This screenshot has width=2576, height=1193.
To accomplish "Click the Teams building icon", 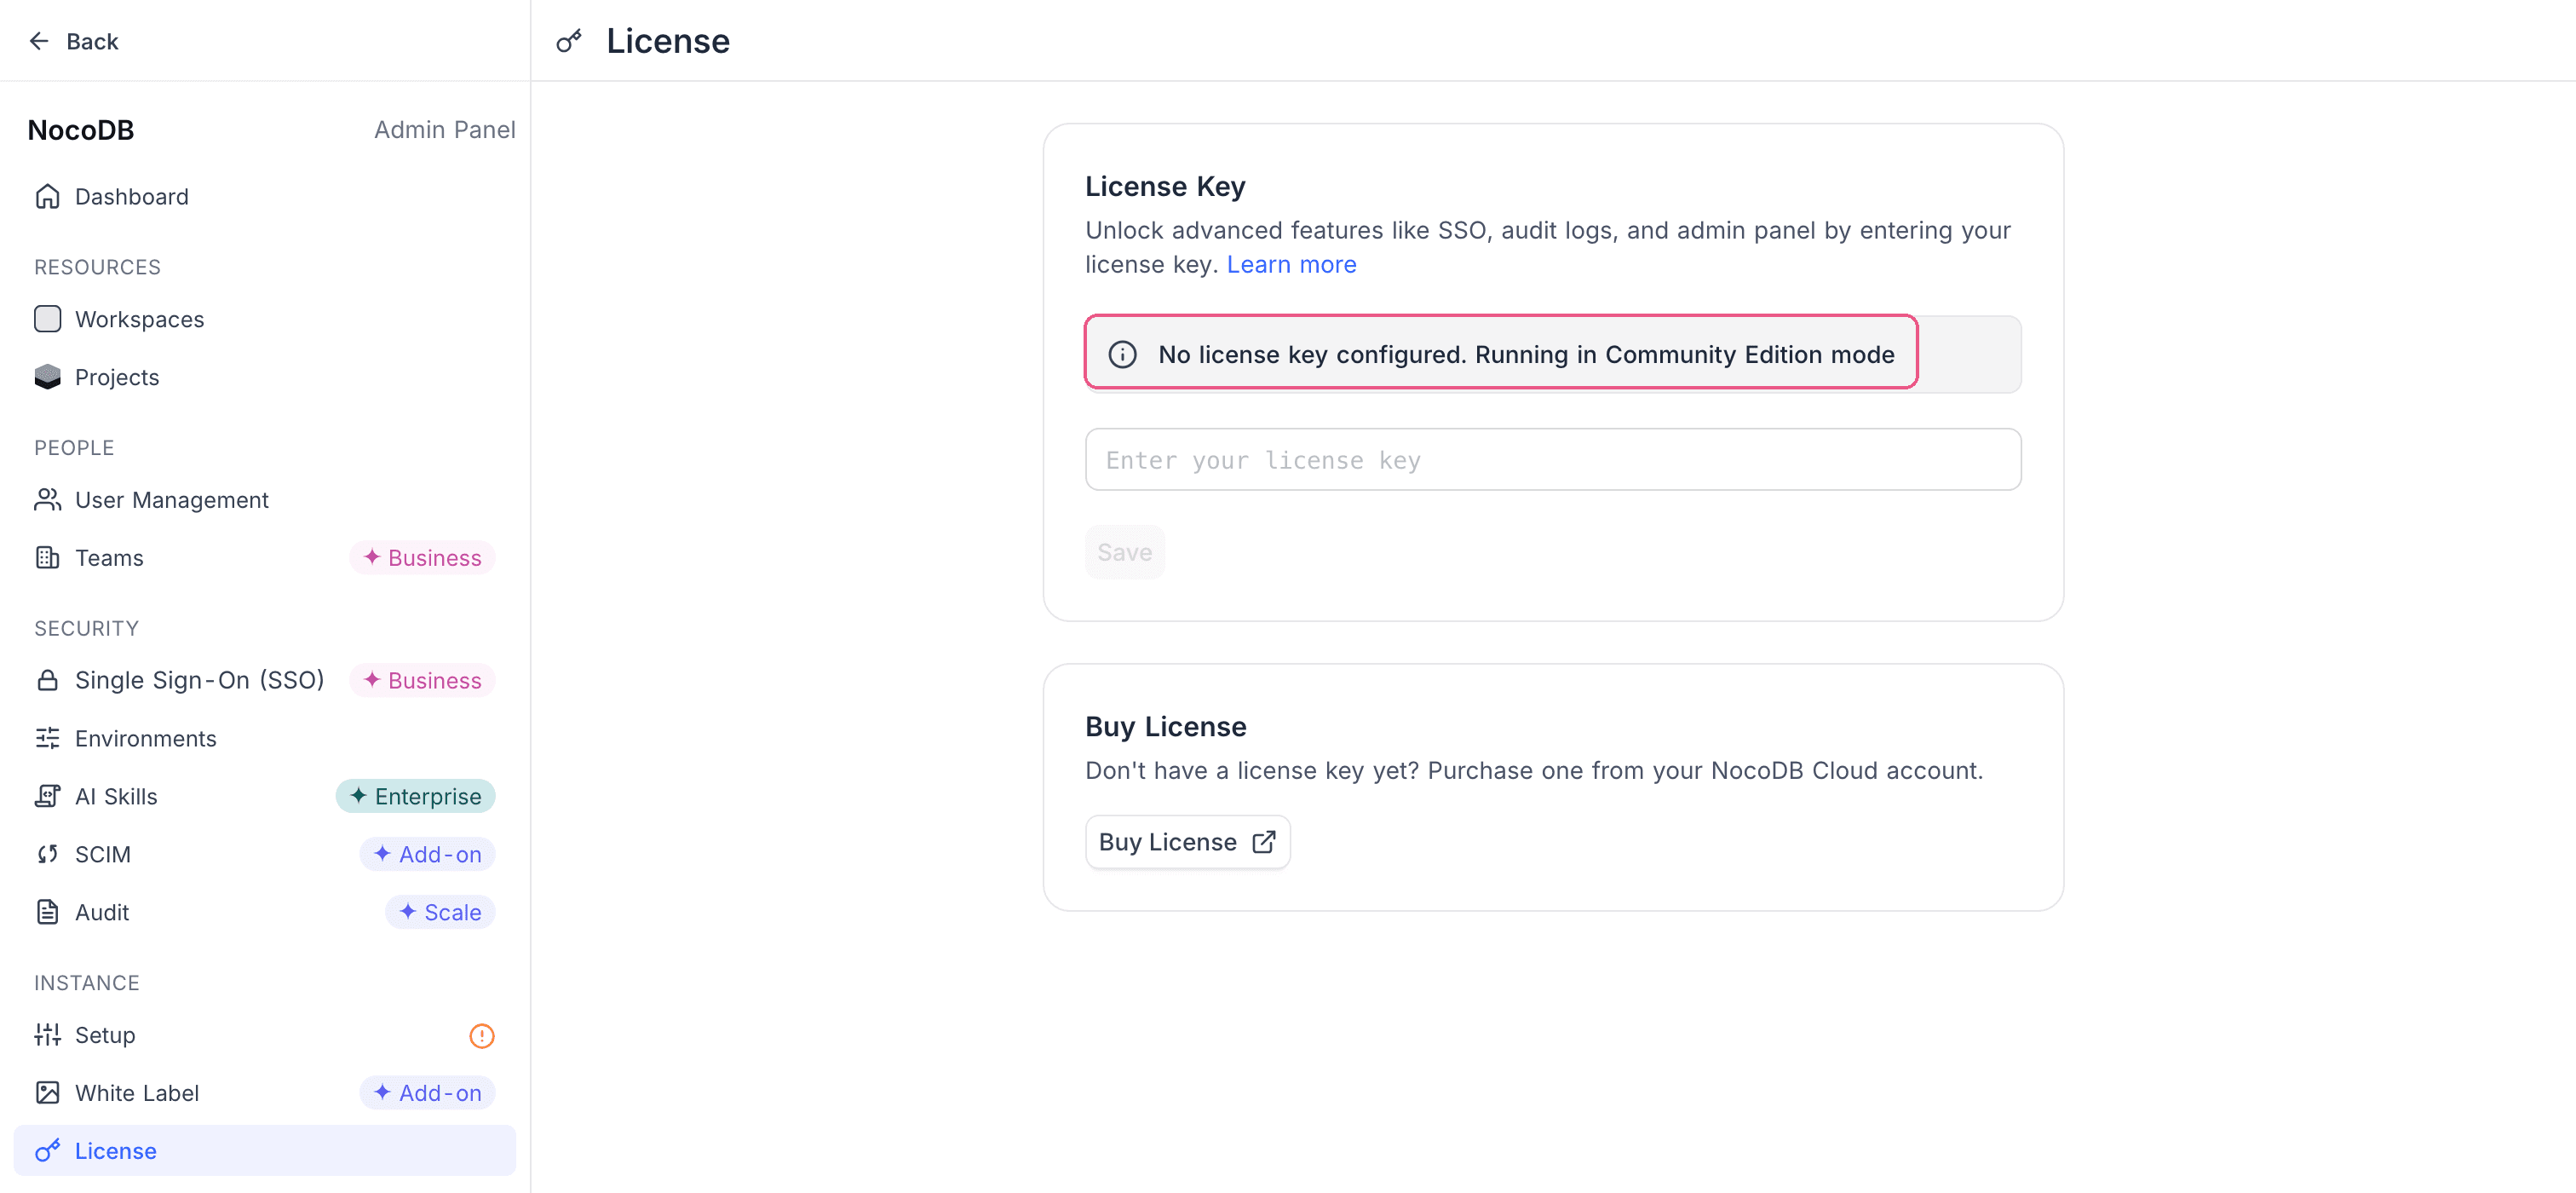I will click(x=47, y=557).
